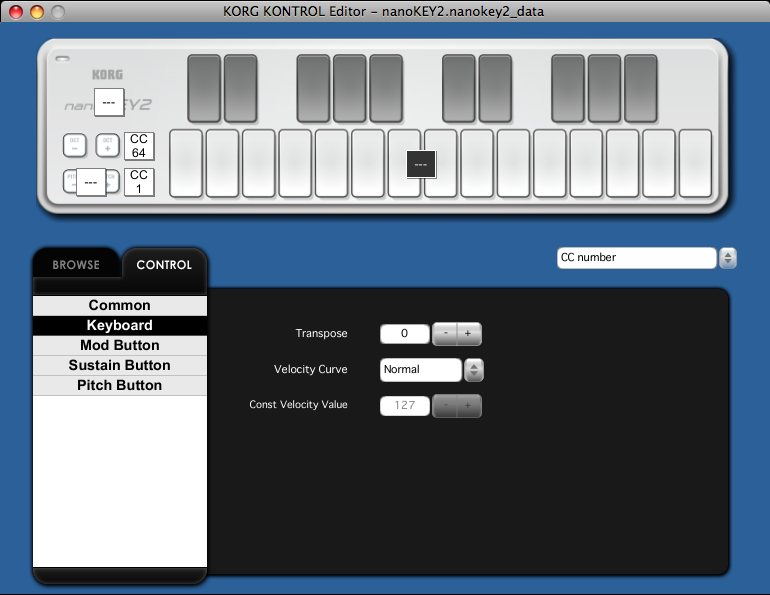Click the CC number dropdown stepper arrows

coord(728,258)
